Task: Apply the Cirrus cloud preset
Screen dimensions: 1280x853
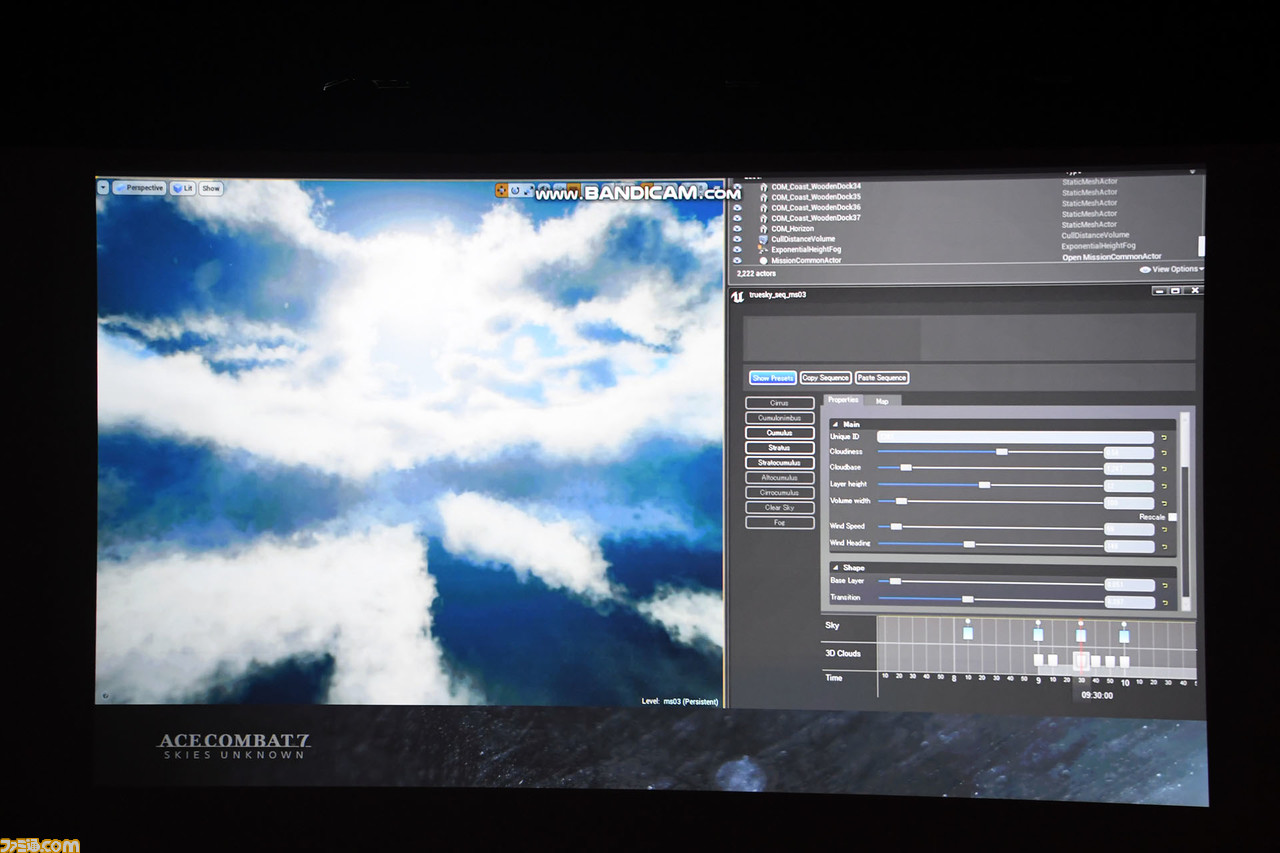Action: pos(780,403)
